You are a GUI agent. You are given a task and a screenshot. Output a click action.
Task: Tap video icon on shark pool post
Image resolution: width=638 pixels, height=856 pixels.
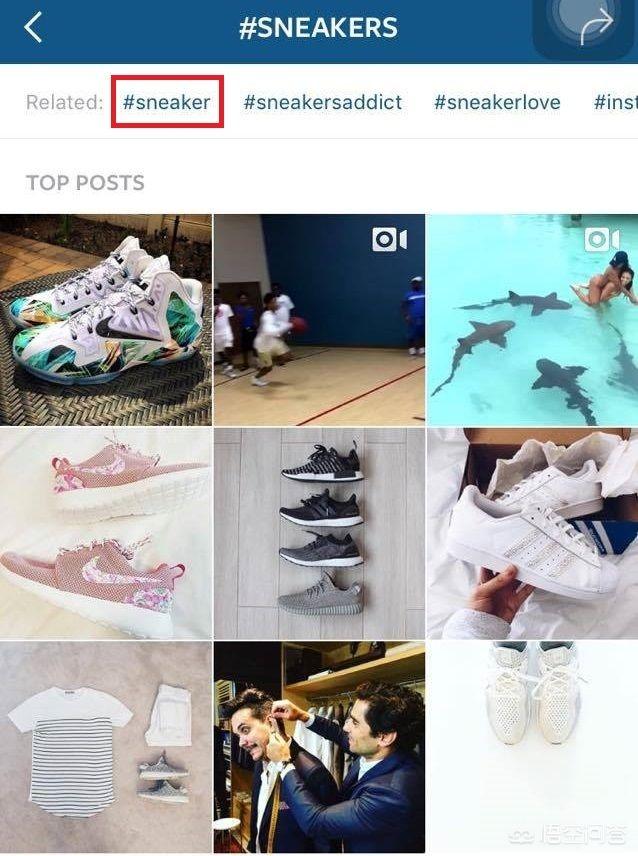(602, 240)
